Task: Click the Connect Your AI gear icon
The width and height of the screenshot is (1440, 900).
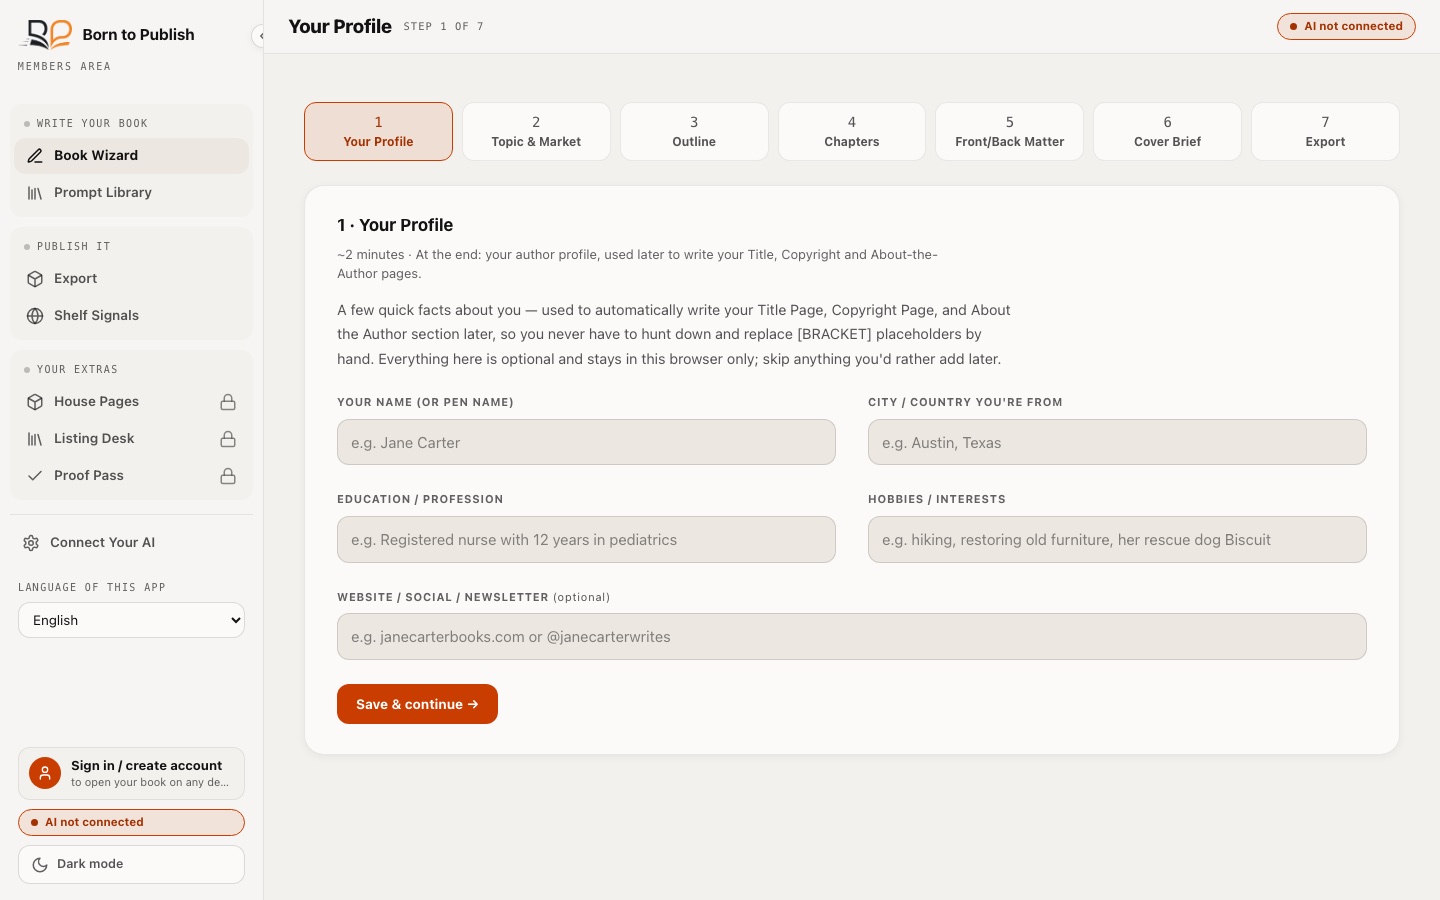Action: click(31, 543)
